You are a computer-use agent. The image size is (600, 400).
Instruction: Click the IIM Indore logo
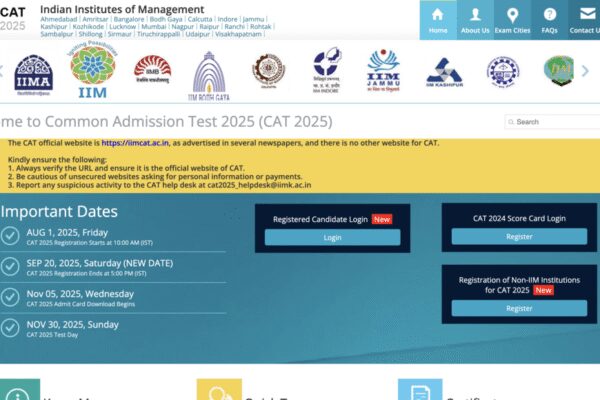(x=326, y=70)
